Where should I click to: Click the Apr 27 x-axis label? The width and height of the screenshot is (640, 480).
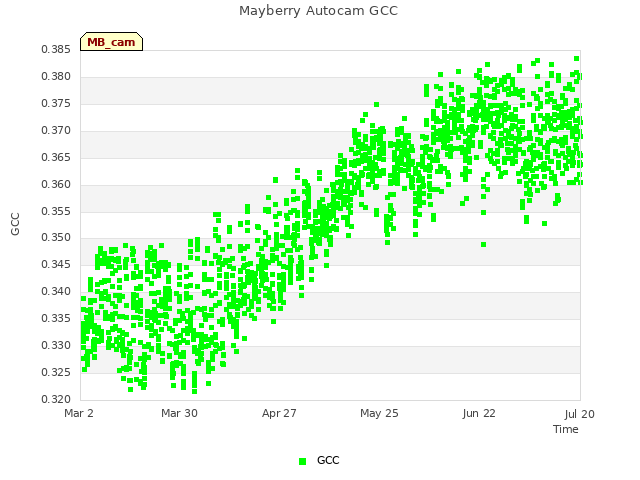pyautogui.click(x=279, y=413)
